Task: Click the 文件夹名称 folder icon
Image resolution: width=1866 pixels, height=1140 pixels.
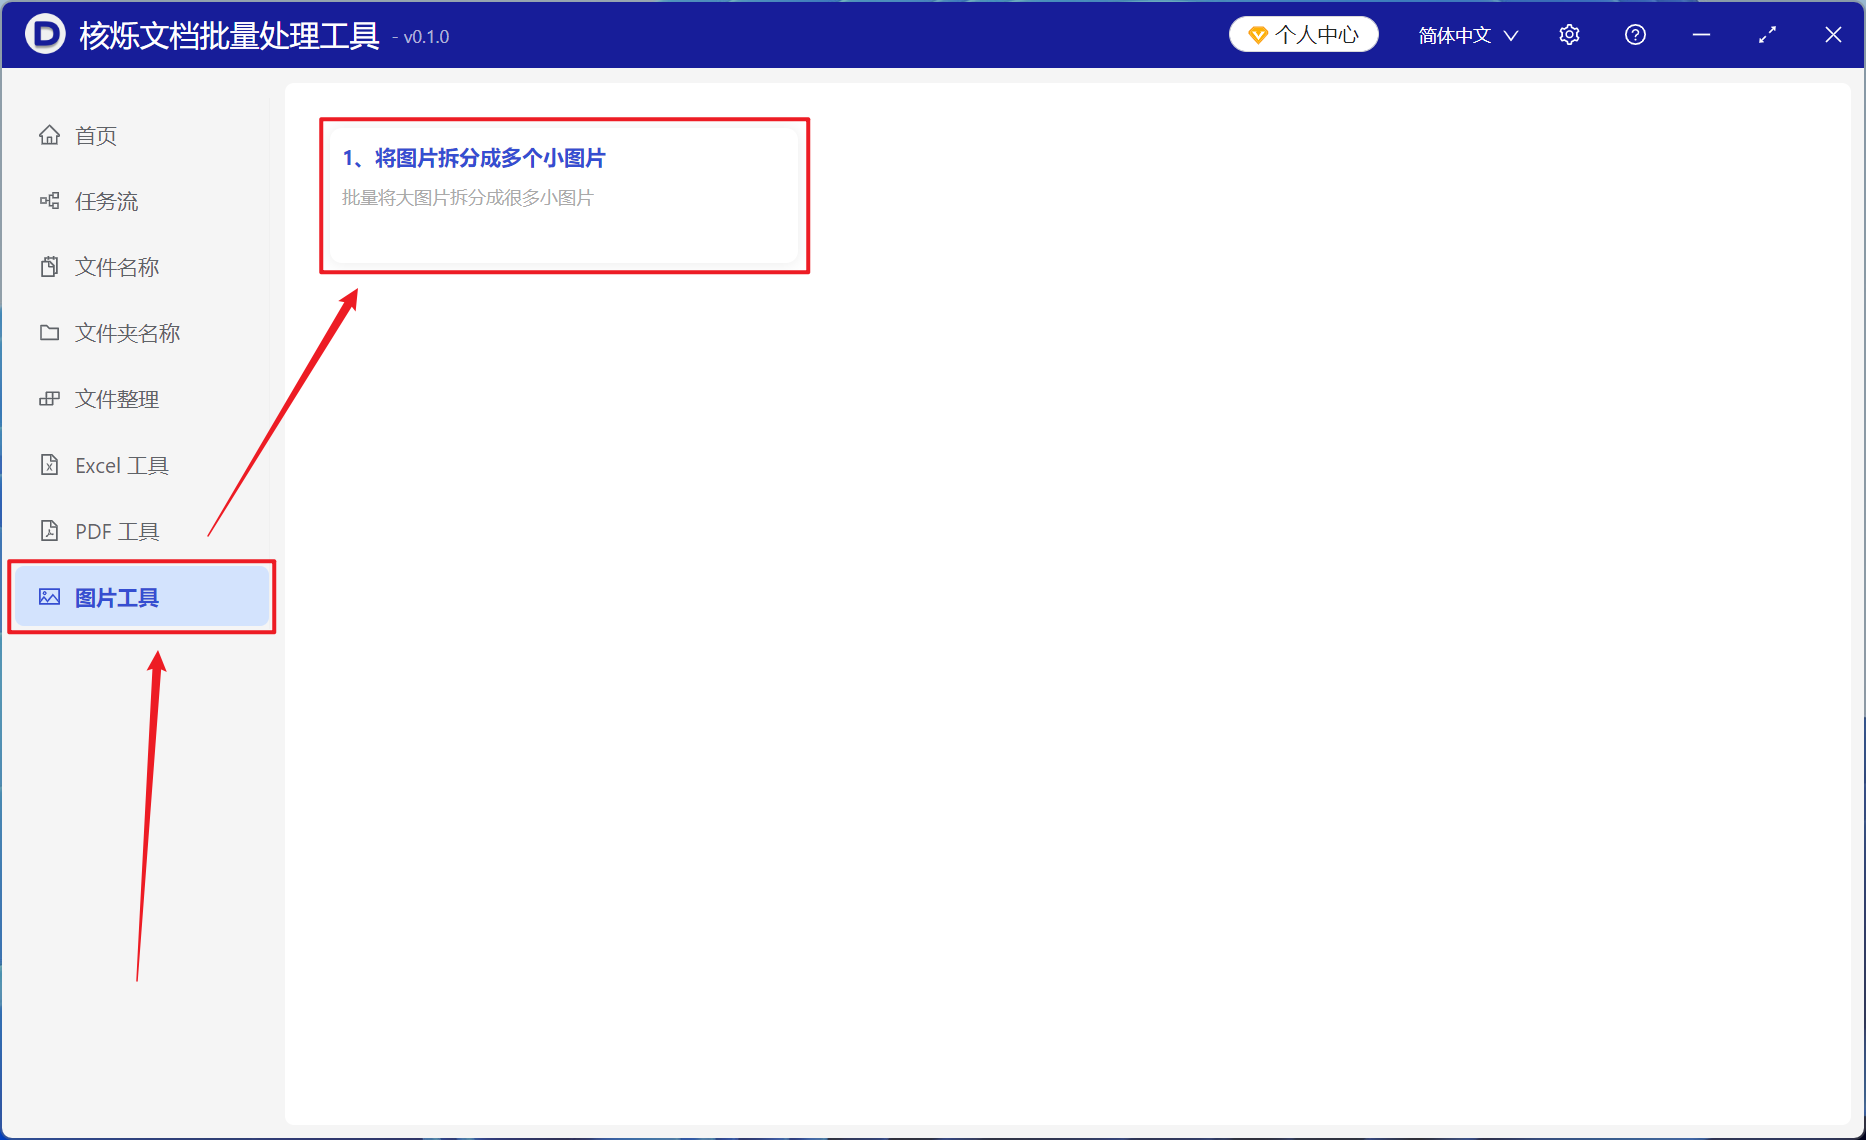Action: click(x=49, y=333)
